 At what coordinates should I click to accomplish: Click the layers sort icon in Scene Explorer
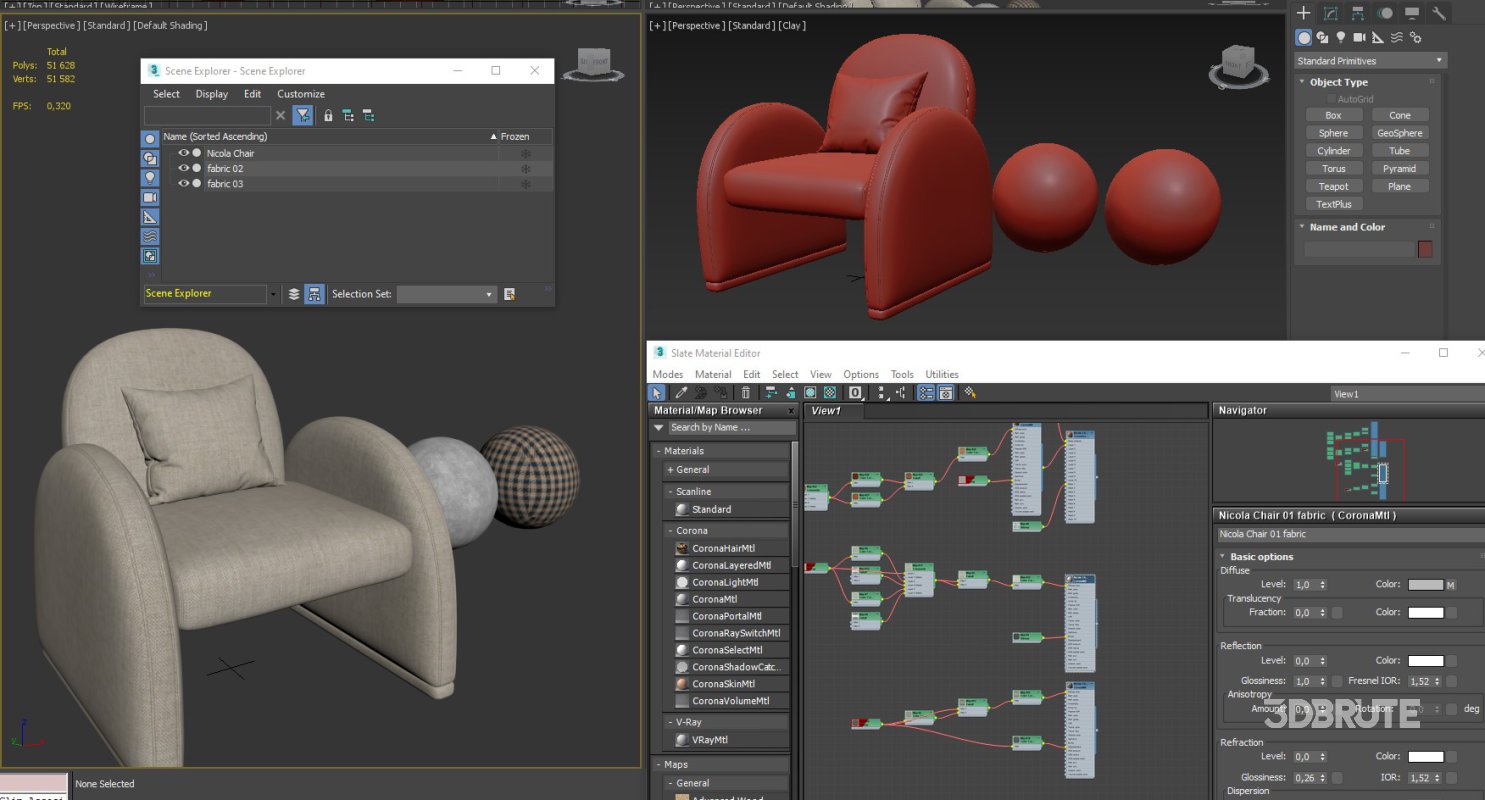[294, 294]
